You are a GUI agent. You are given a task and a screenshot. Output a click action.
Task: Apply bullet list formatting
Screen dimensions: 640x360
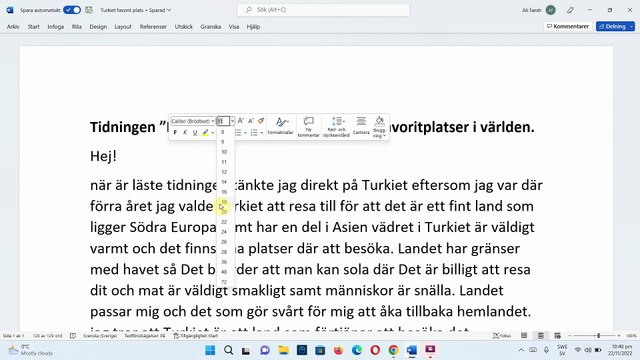[x=238, y=133]
